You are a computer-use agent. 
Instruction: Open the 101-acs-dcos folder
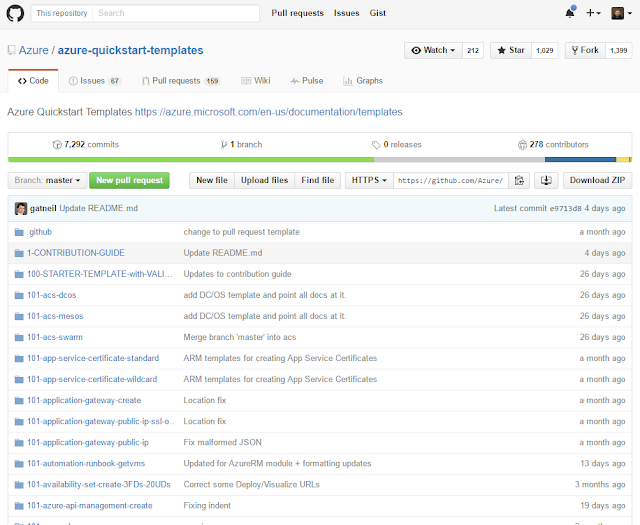52,295
